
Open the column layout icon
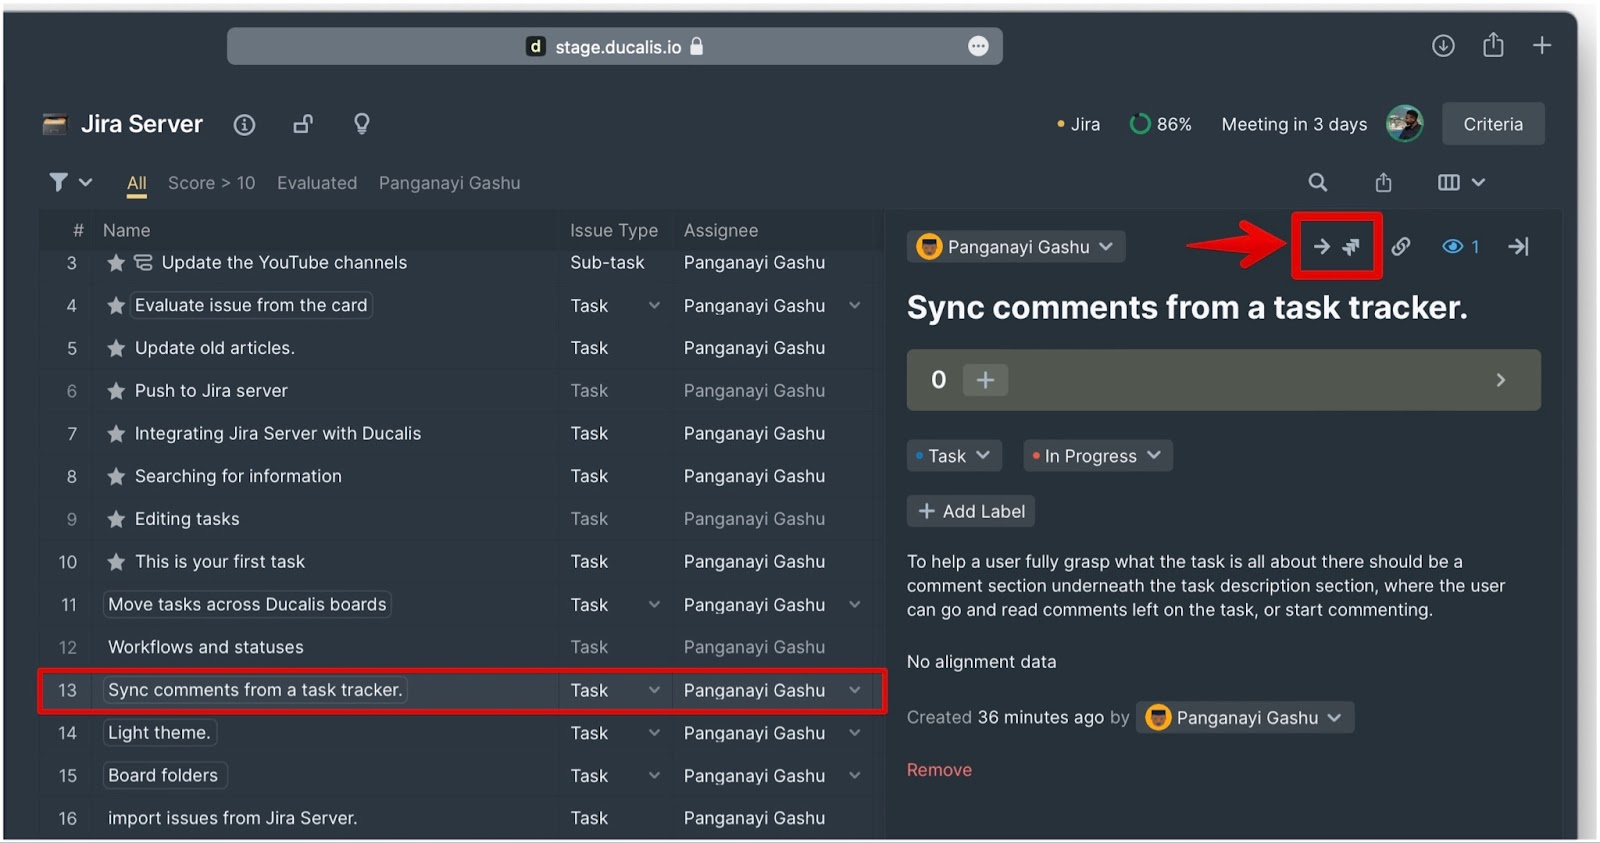pyautogui.click(x=1449, y=182)
